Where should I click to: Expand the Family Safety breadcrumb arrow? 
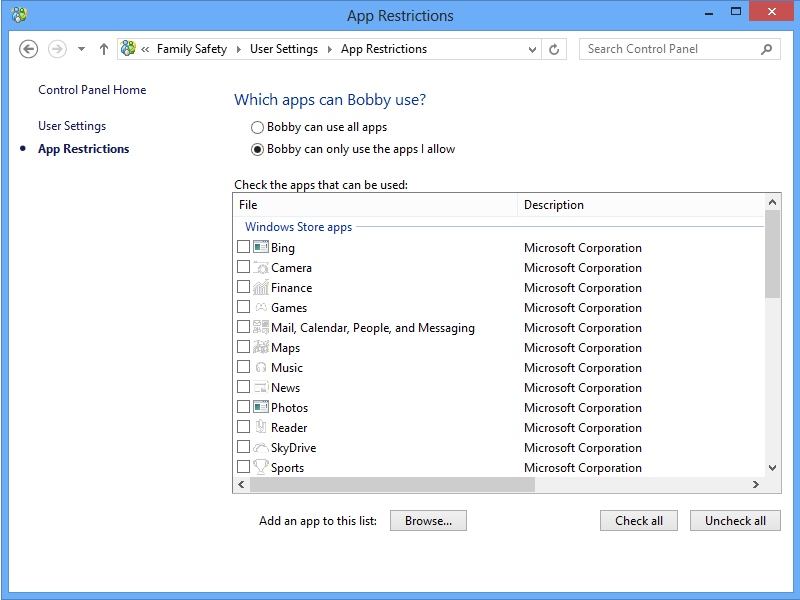(x=238, y=49)
